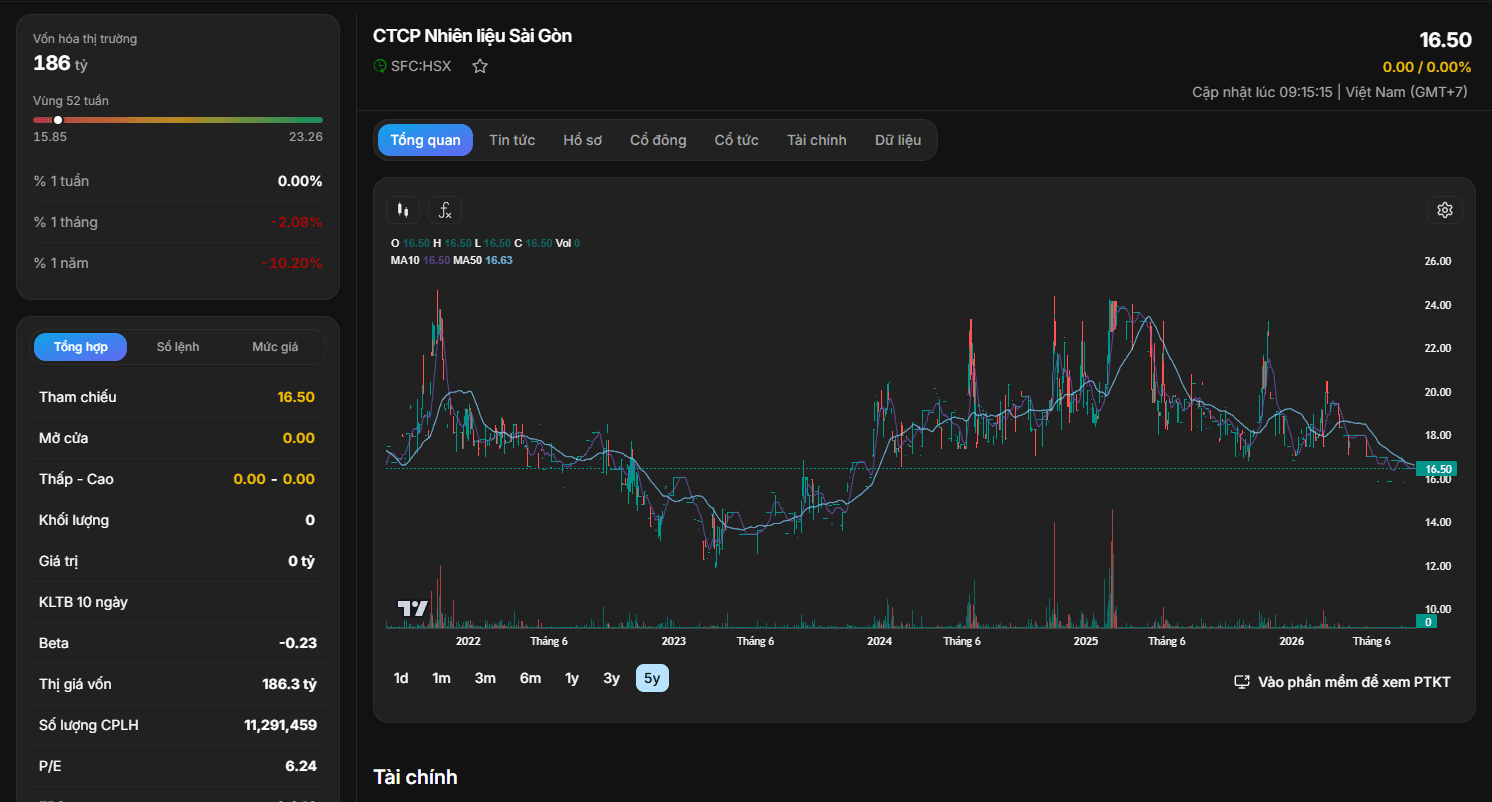The image size is (1492, 802).
Task: Click the KLTB 10 ngày row label
Action: [83, 602]
